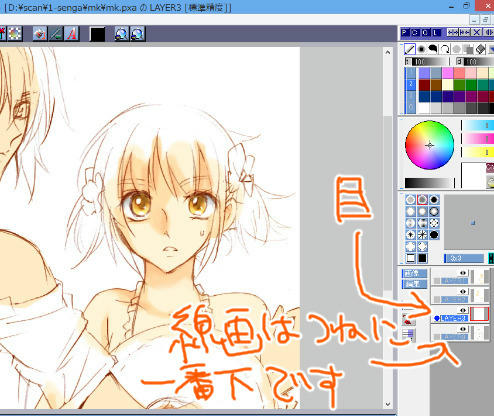Click the canvas scrollbar up arrow
Screen dimensions: 494x416
[x=387, y=52]
